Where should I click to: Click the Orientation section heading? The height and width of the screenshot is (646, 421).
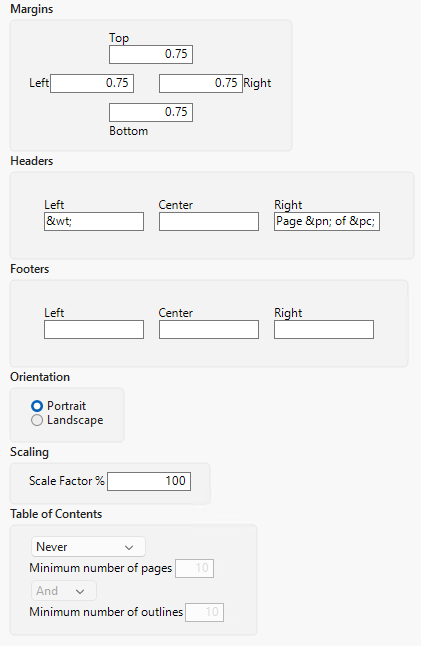[x=40, y=377]
